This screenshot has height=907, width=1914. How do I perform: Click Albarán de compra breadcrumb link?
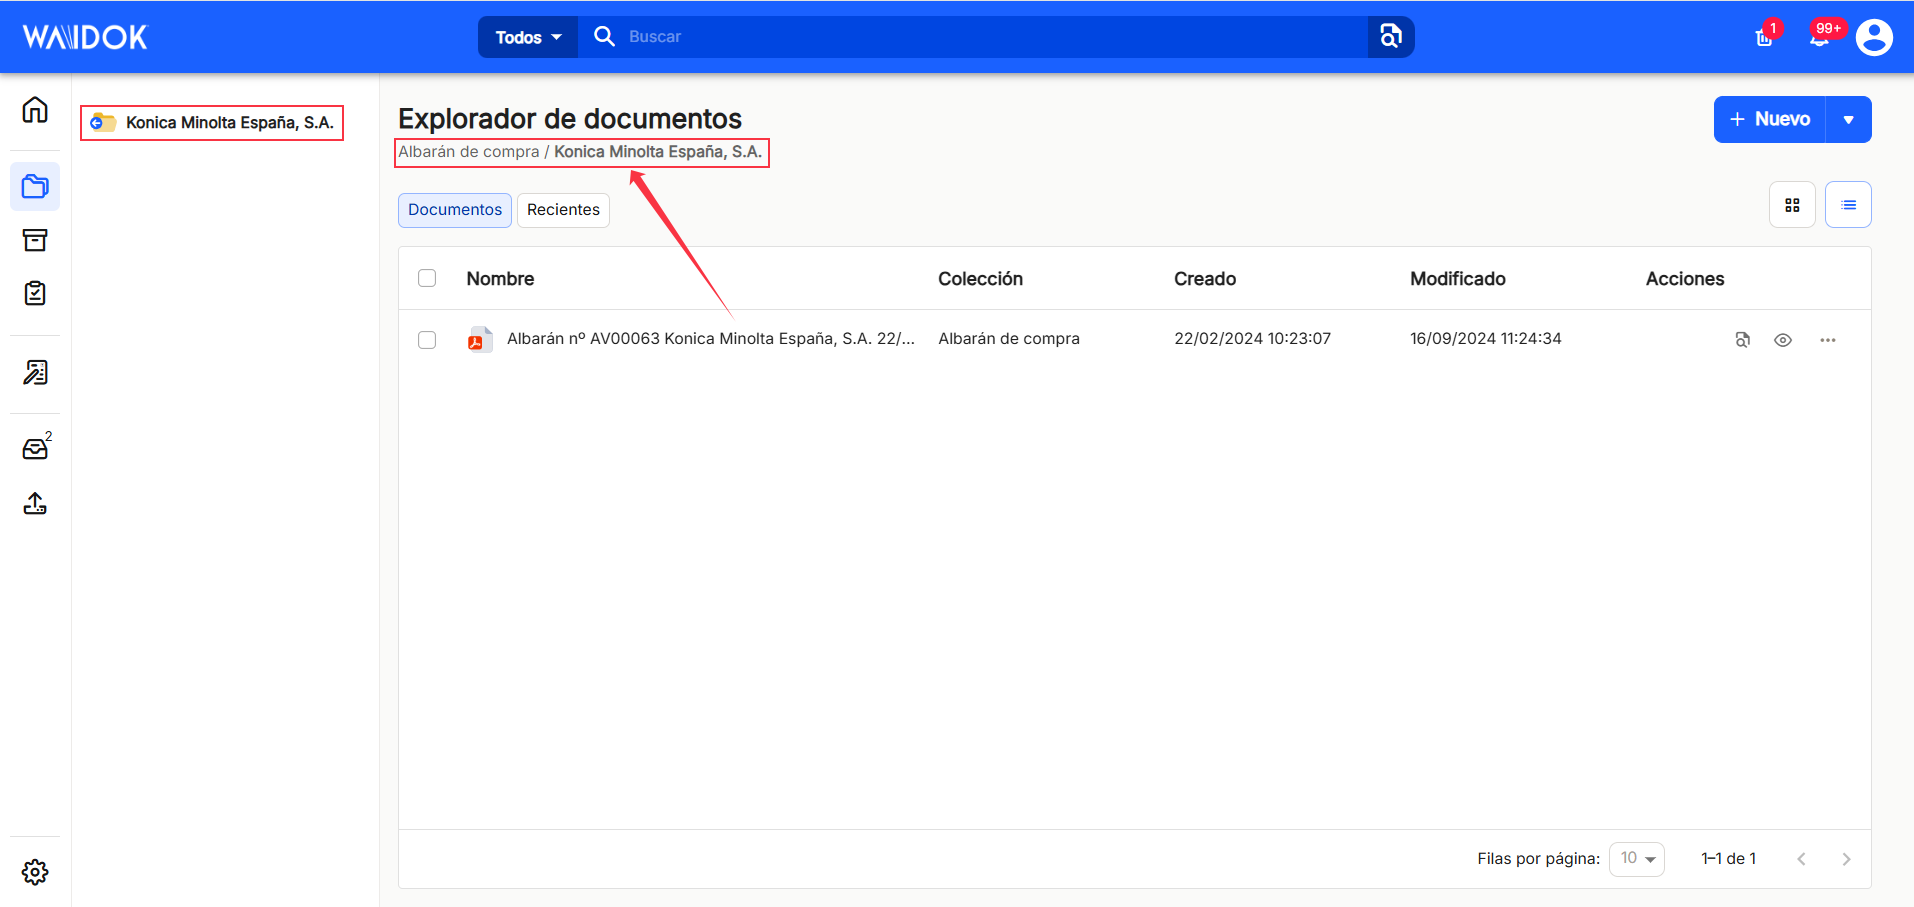[x=468, y=152]
